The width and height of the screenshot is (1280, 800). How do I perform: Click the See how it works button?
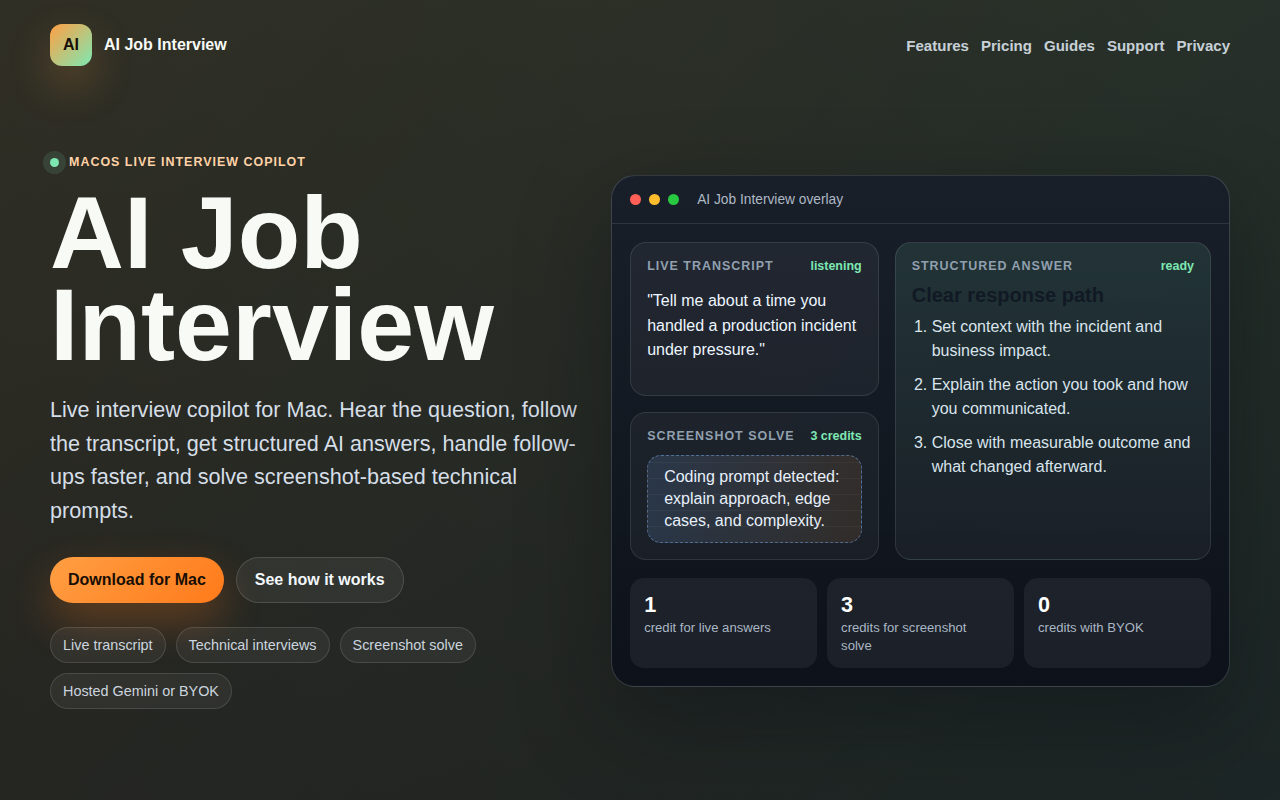pos(320,580)
